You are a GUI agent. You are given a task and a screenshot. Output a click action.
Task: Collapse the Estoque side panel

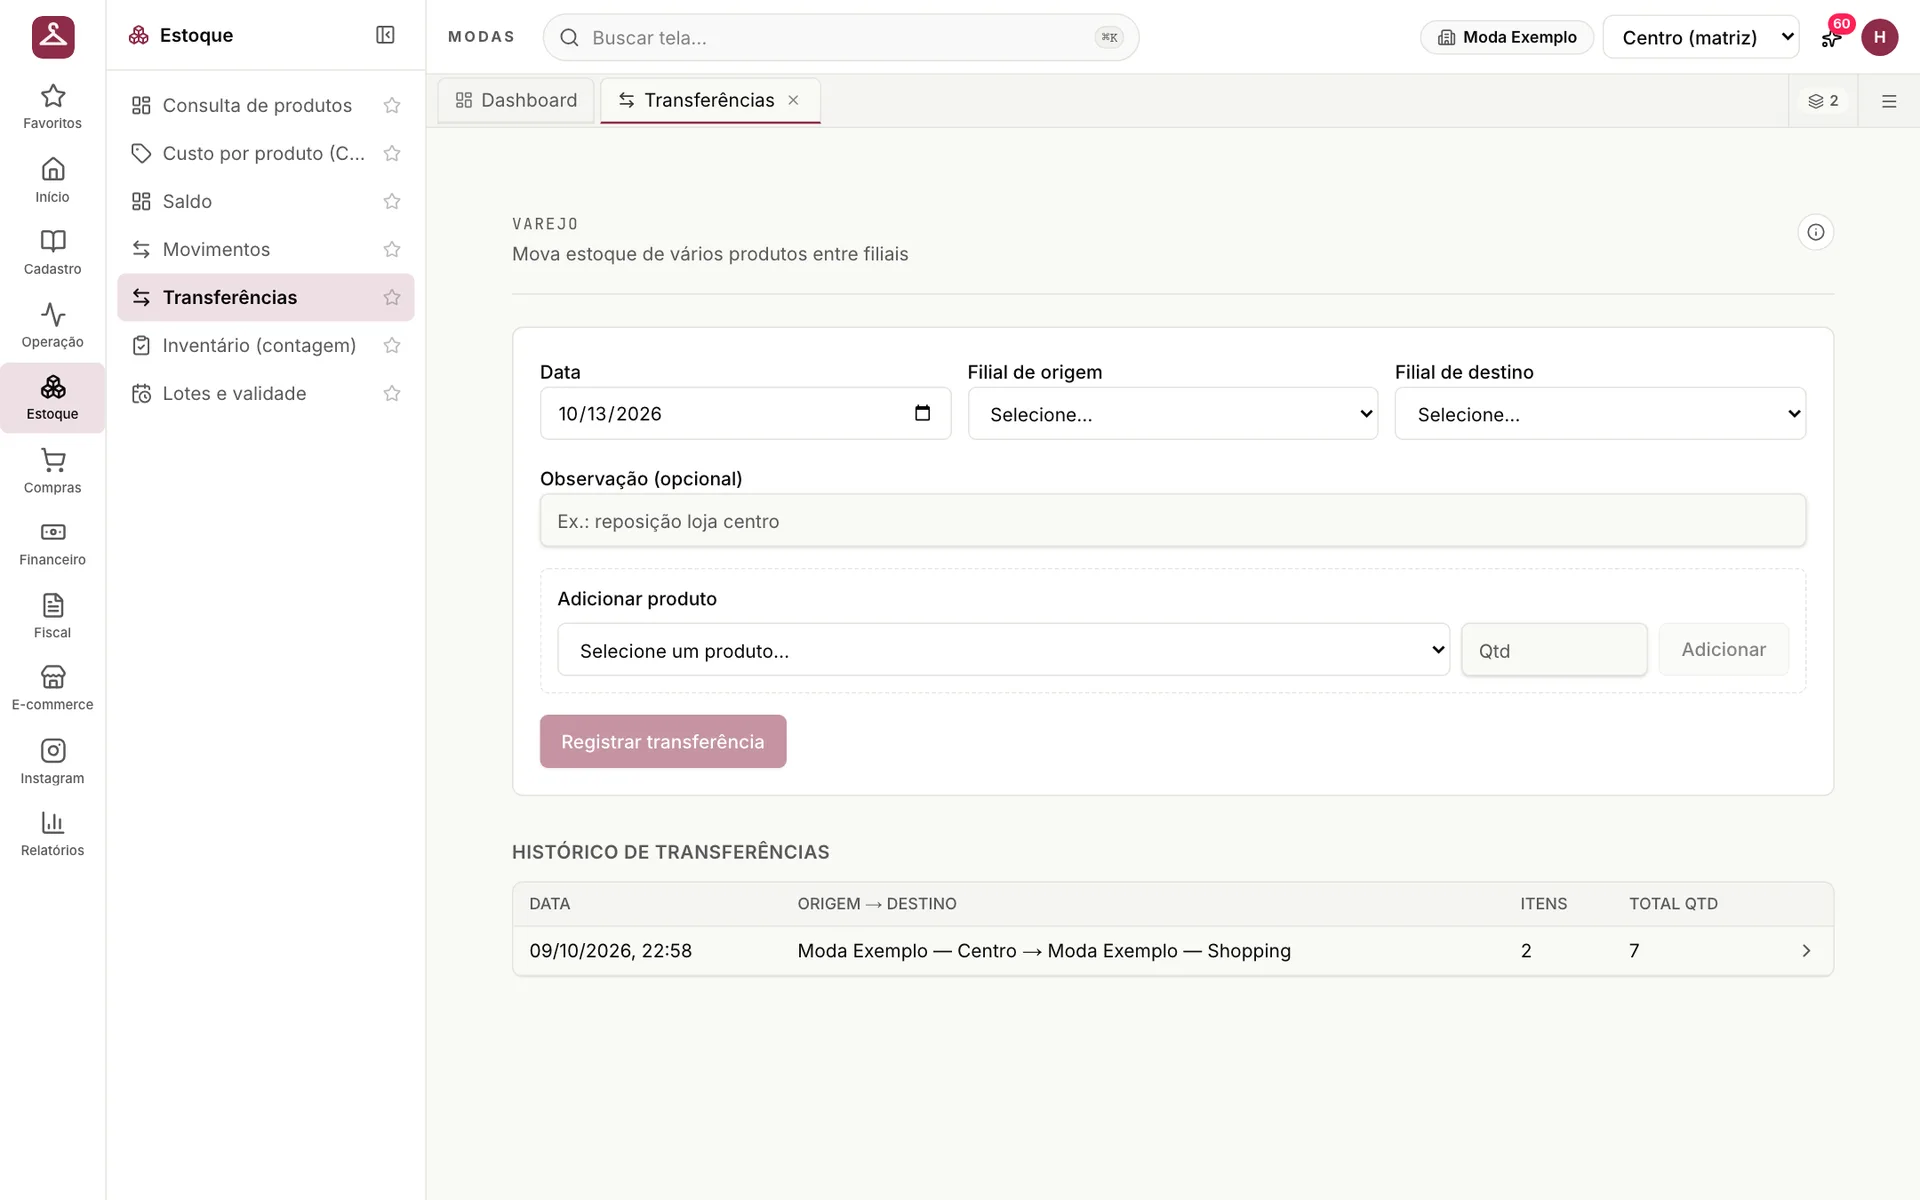pyautogui.click(x=385, y=35)
